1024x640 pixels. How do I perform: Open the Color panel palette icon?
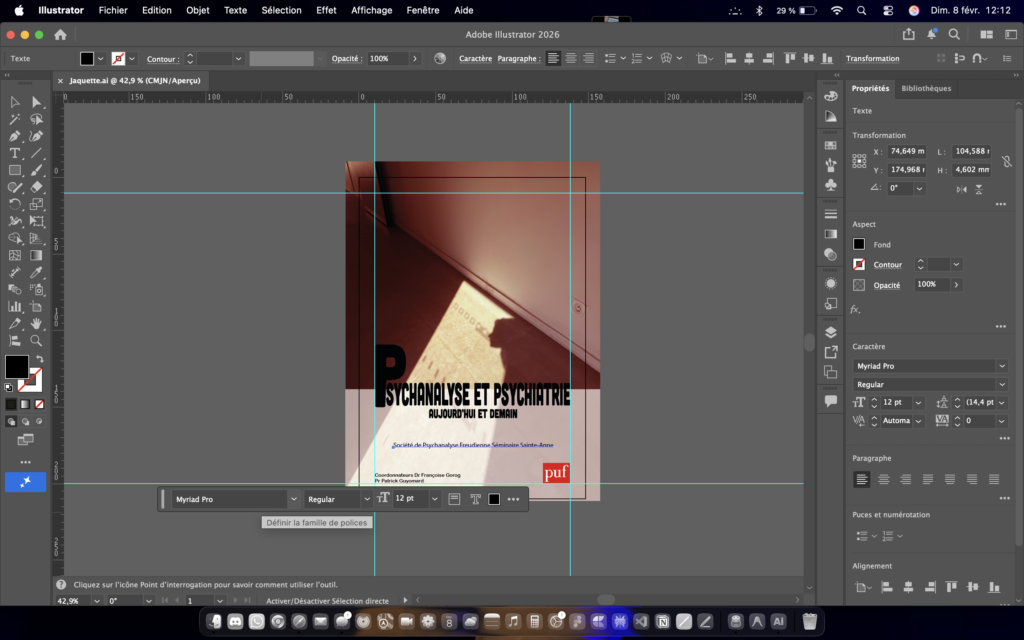point(831,96)
